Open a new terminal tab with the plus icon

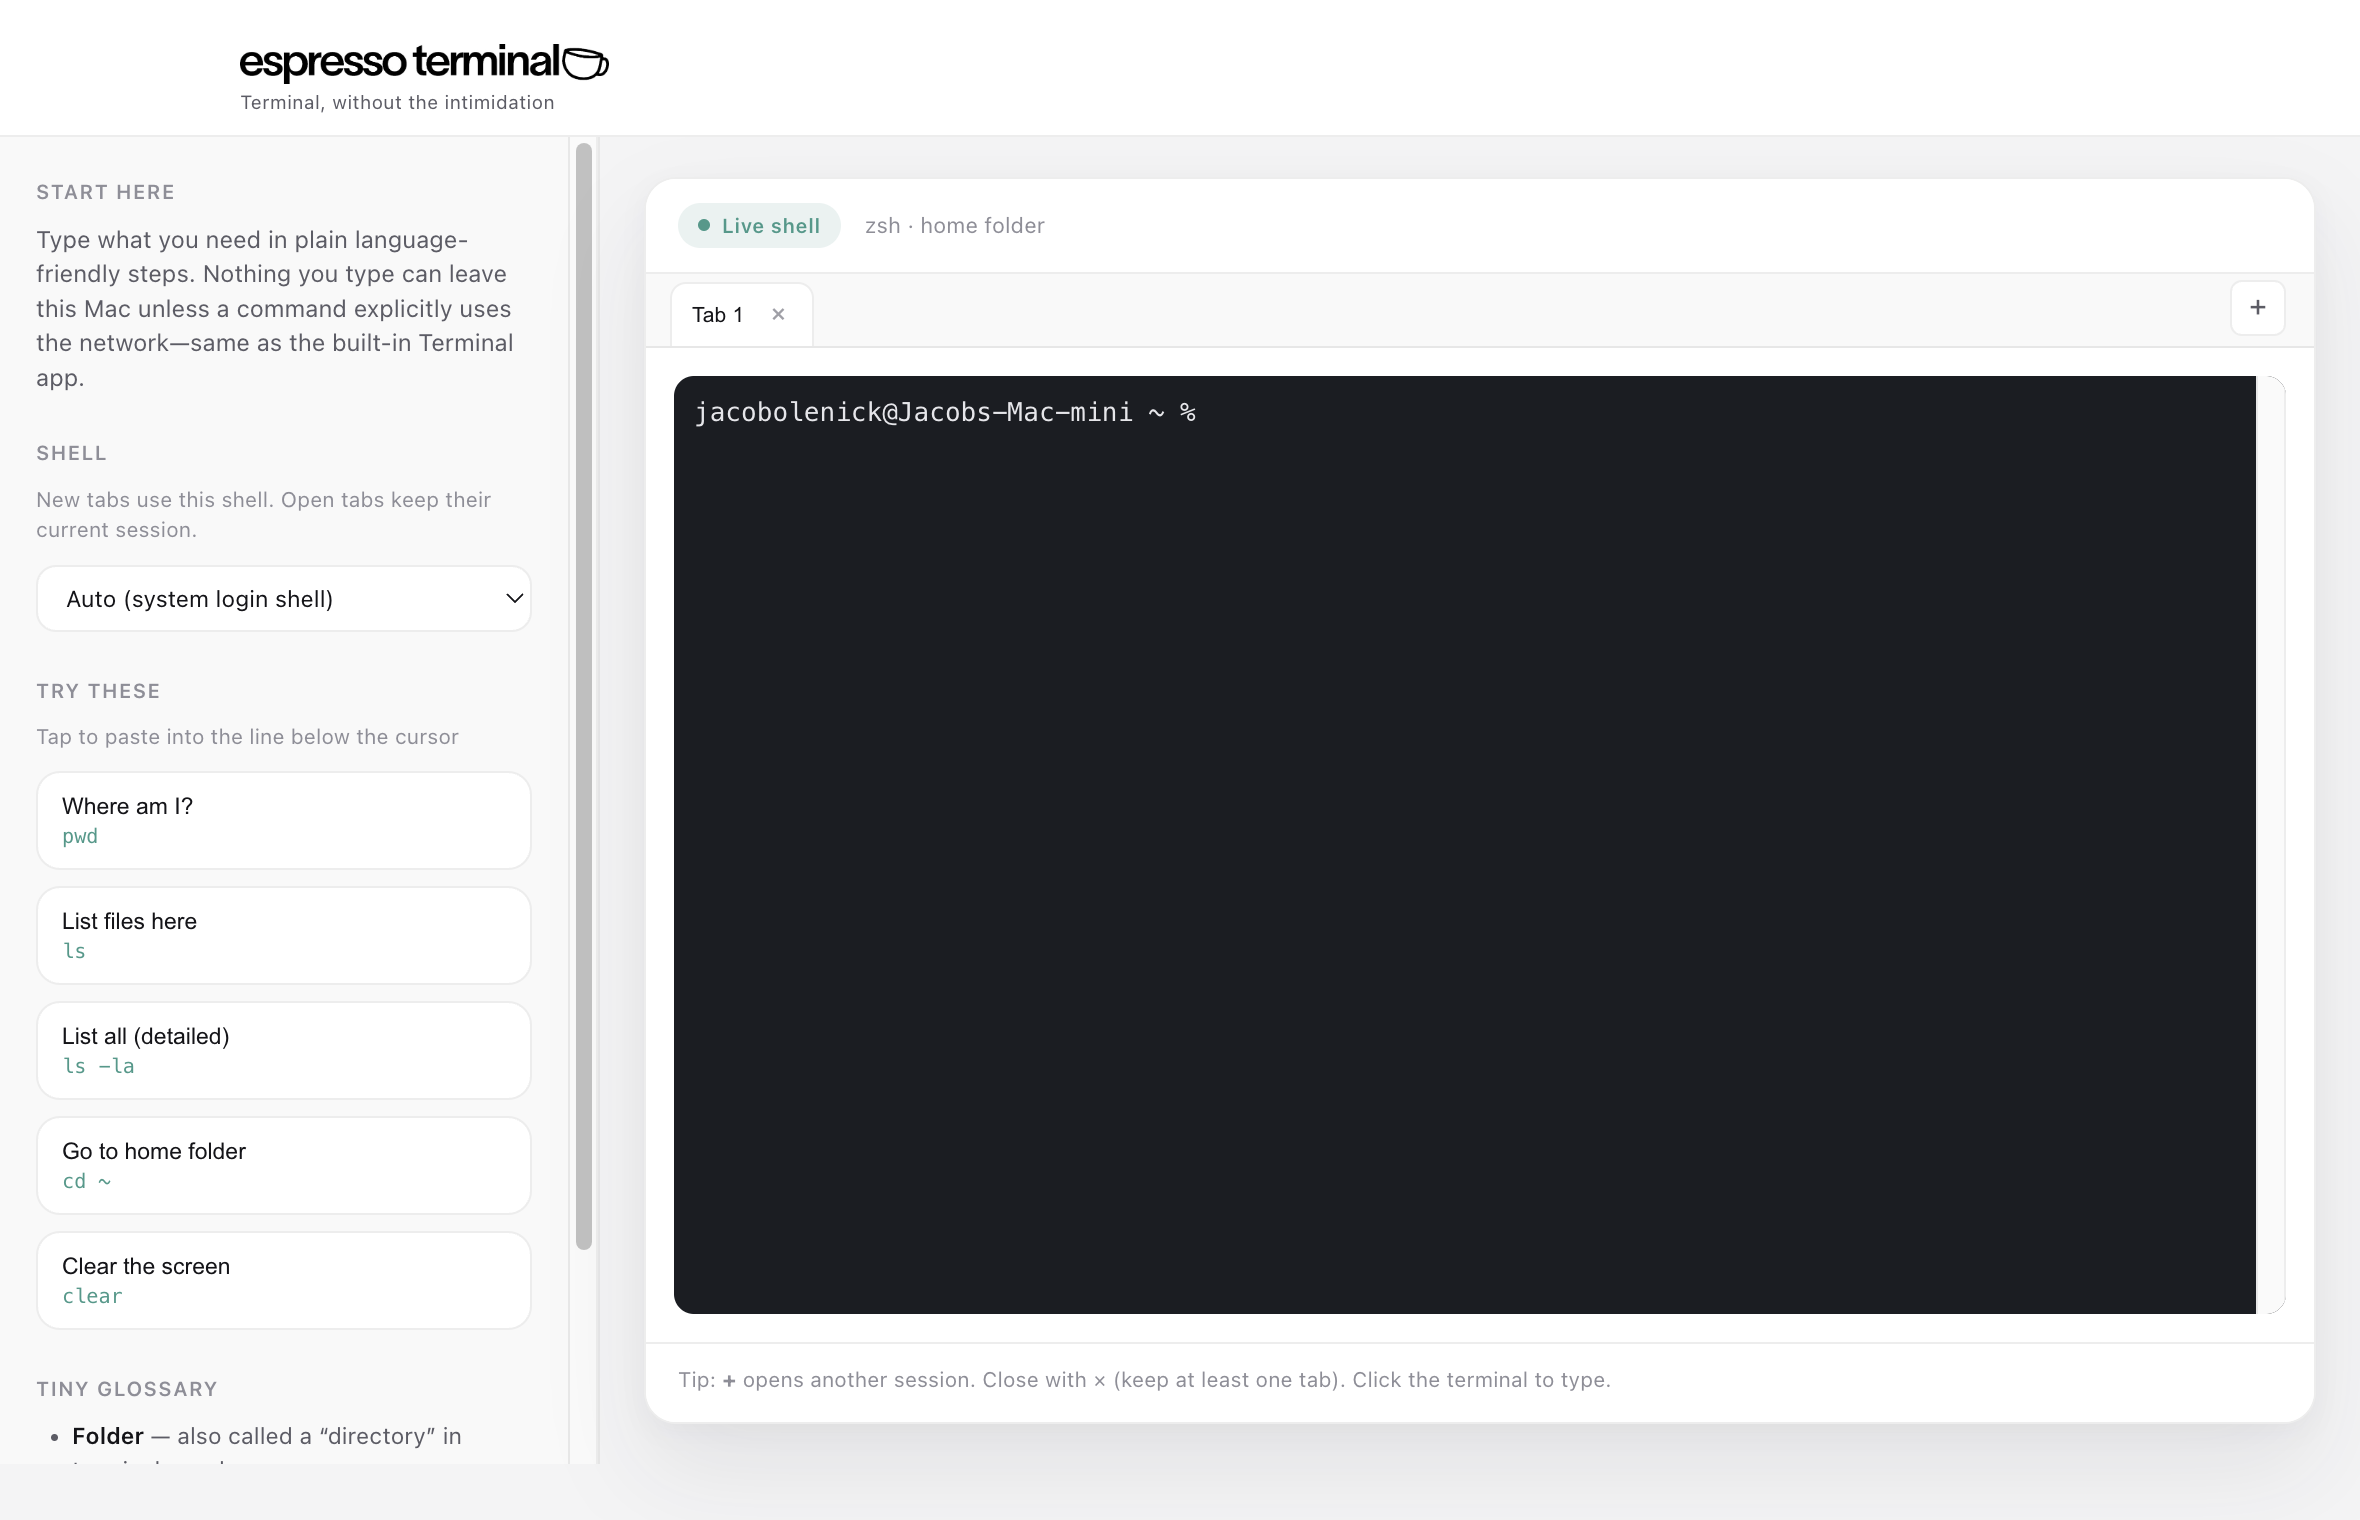tap(2258, 308)
